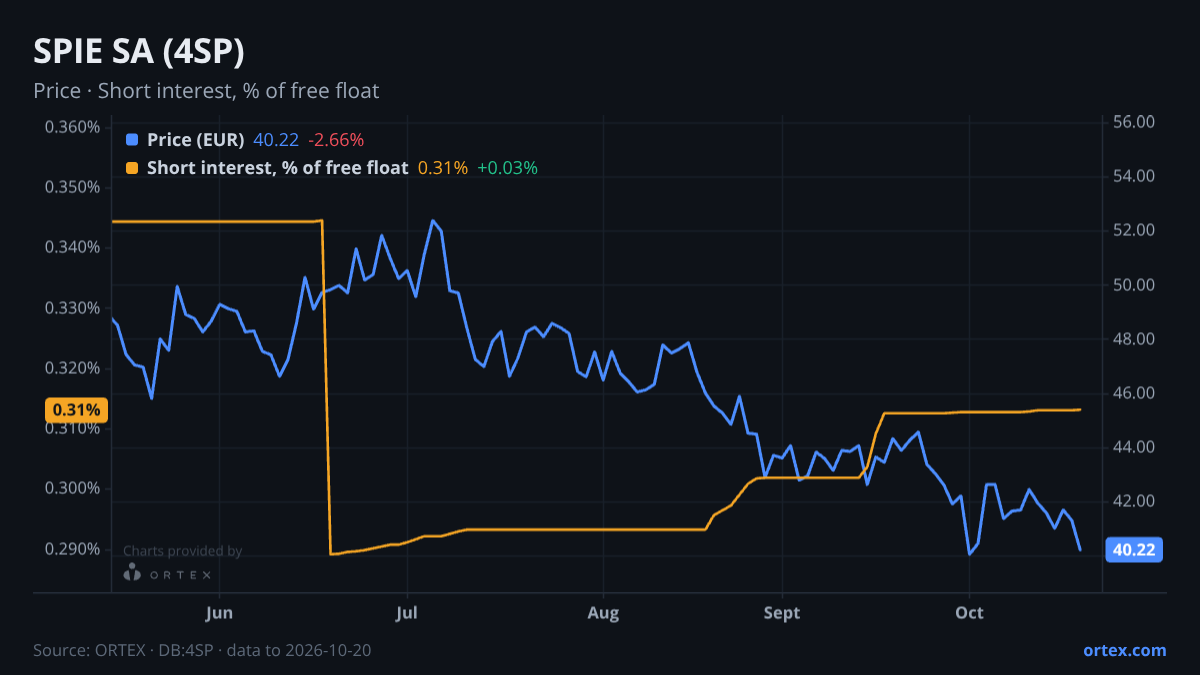Screen dimensions: 1200x675
Task: Click the 'Jul' x-axis label
Action: tap(406, 612)
